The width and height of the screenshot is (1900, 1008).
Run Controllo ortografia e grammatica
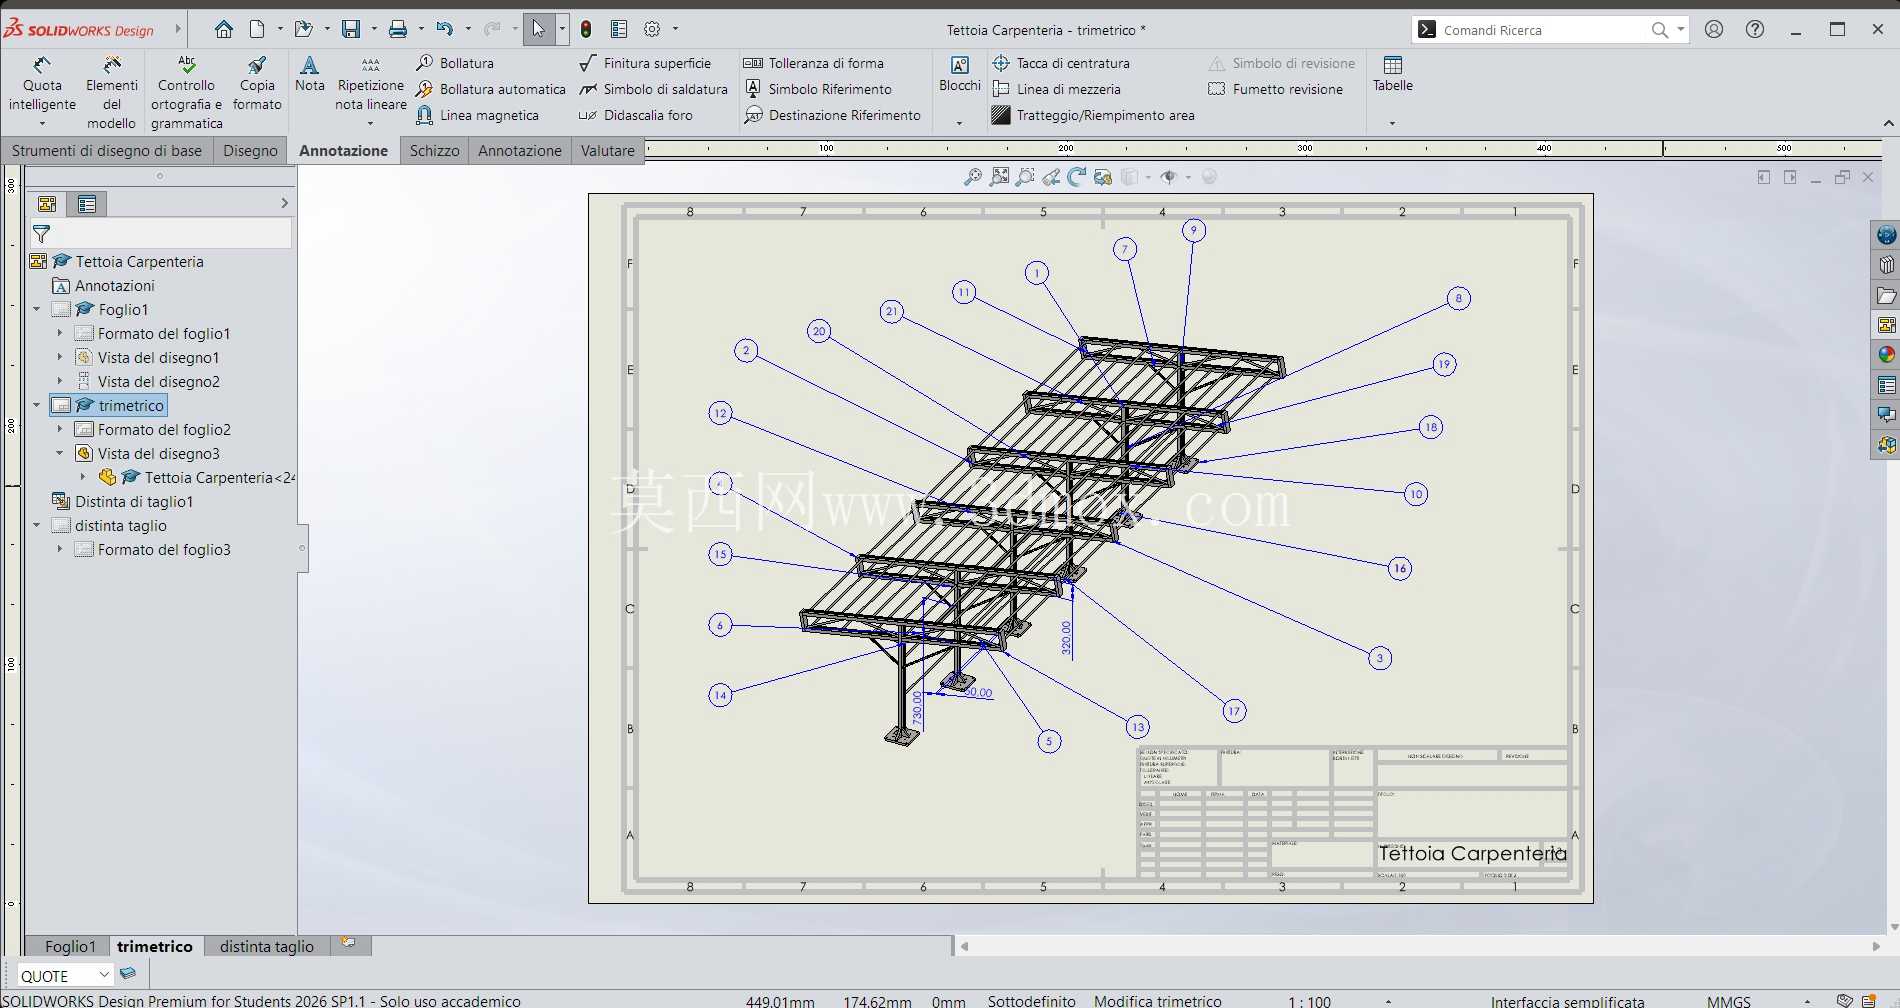(x=187, y=92)
